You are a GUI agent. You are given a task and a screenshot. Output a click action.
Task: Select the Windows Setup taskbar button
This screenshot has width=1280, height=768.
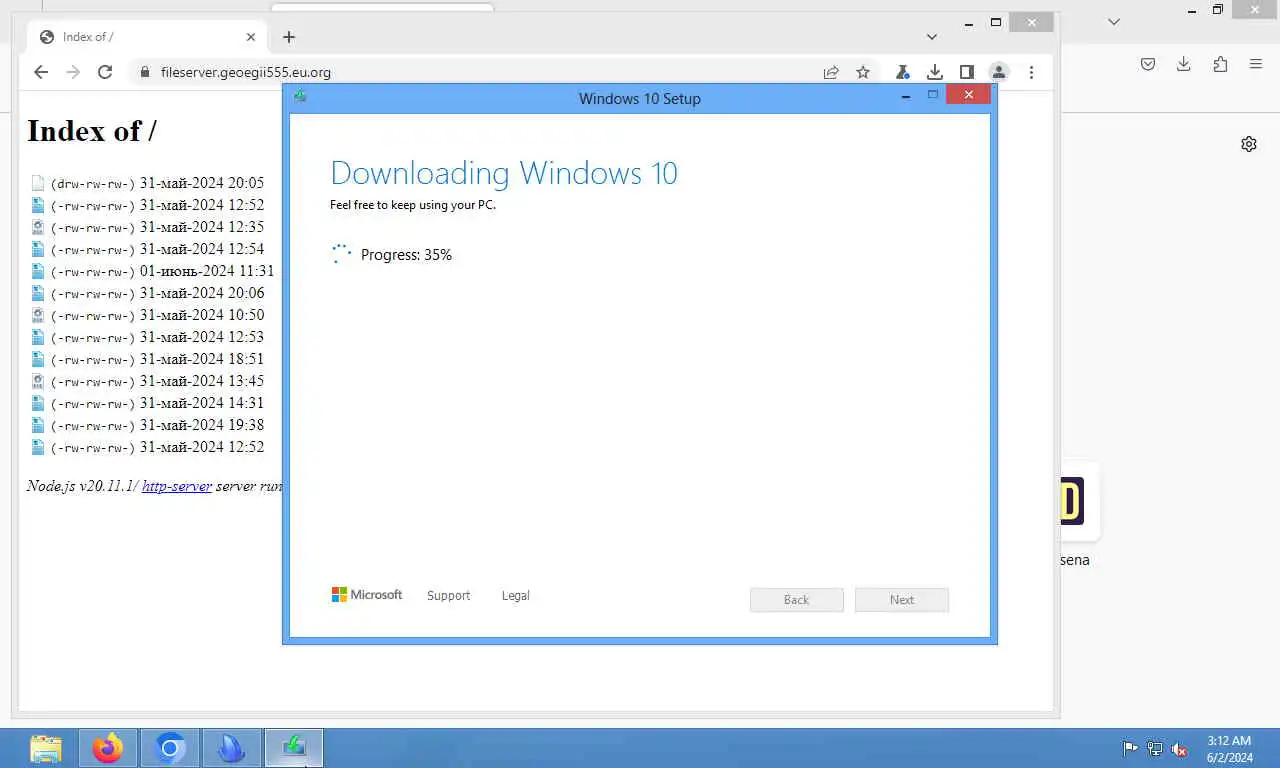click(294, 748)
